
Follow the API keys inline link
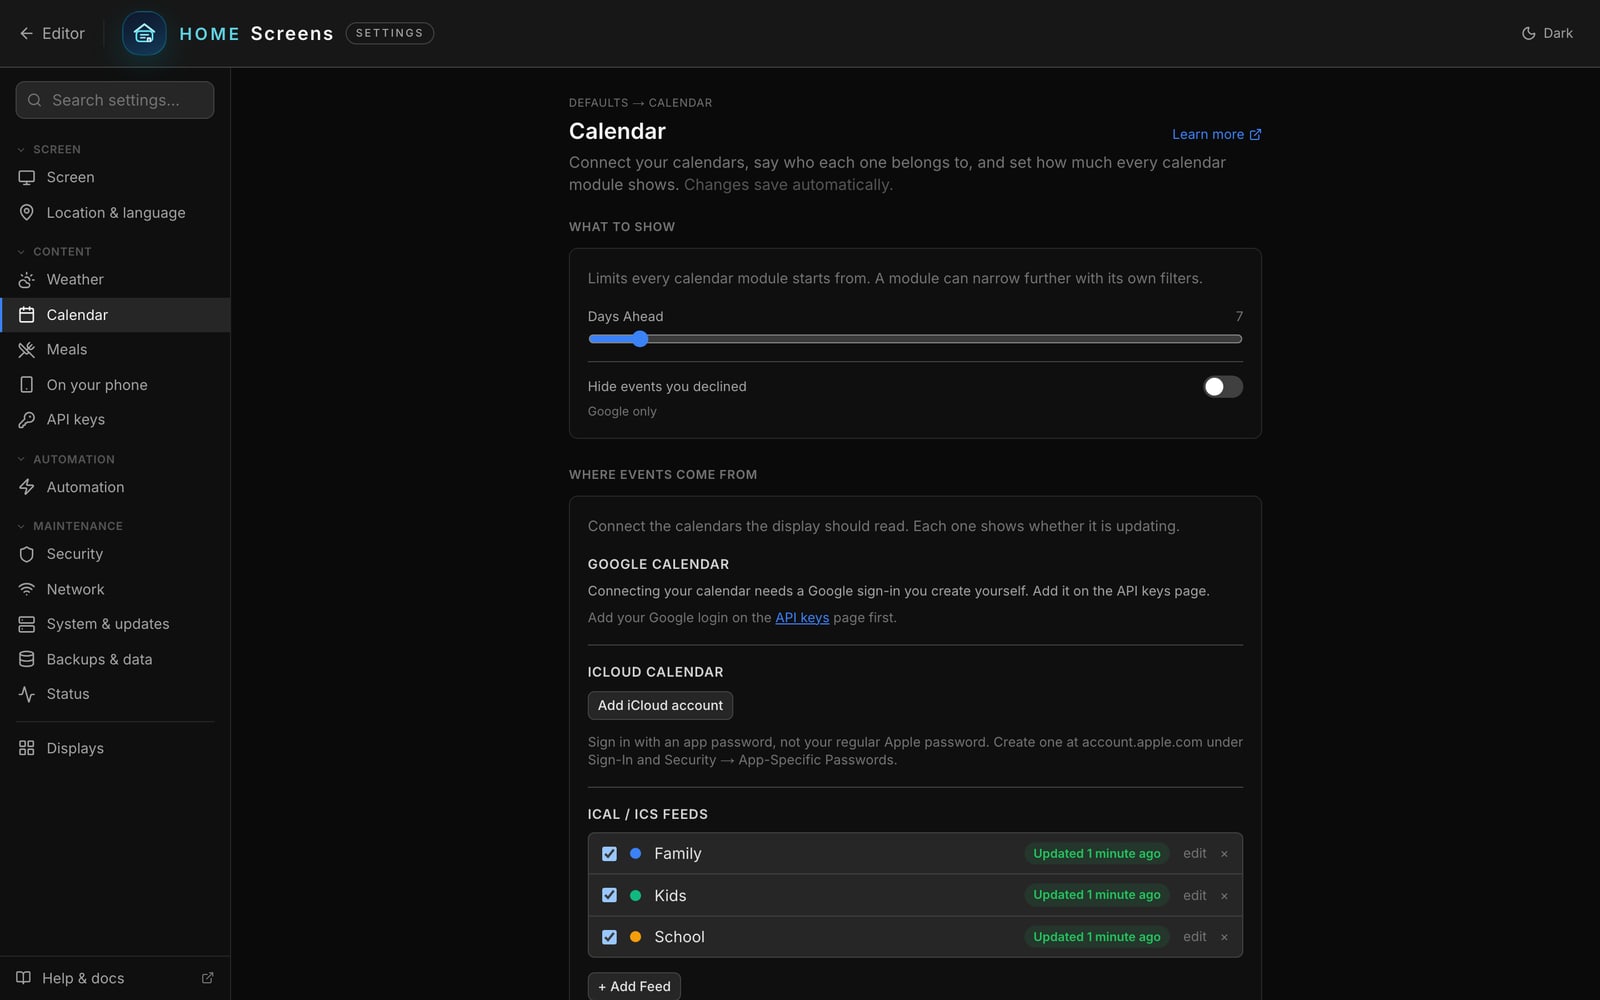pyautogui.click(x=802, y=618)
